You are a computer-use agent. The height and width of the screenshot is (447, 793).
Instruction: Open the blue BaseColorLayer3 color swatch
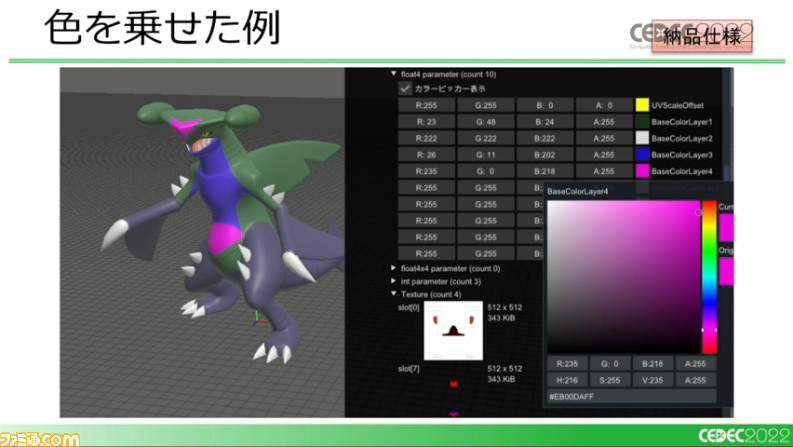[x=642, y=155]
